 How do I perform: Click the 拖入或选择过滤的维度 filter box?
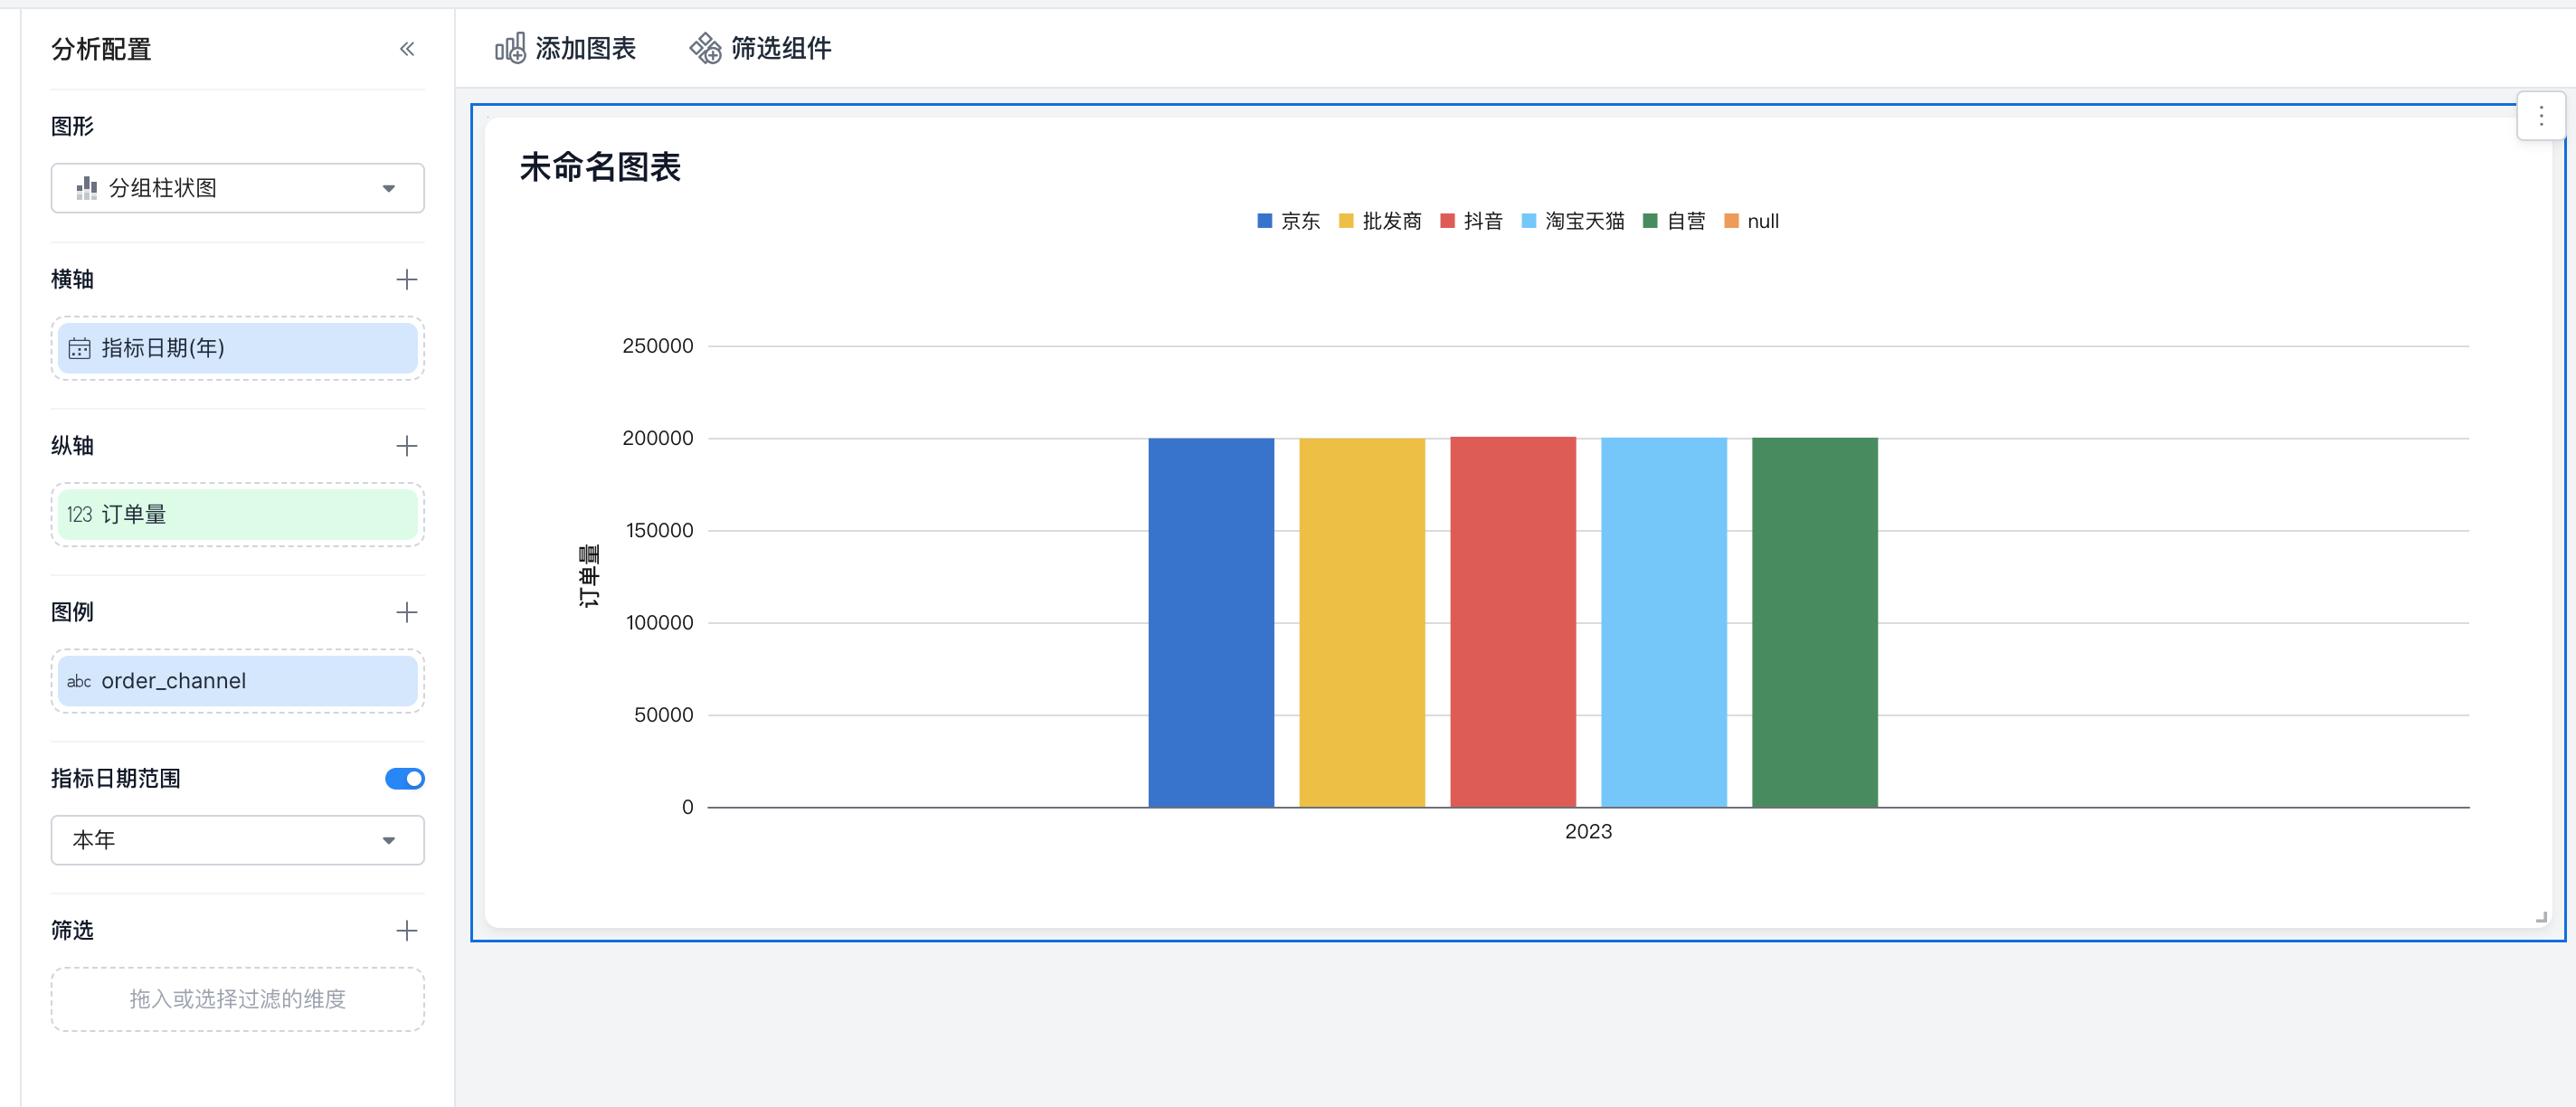click(237, 999)
